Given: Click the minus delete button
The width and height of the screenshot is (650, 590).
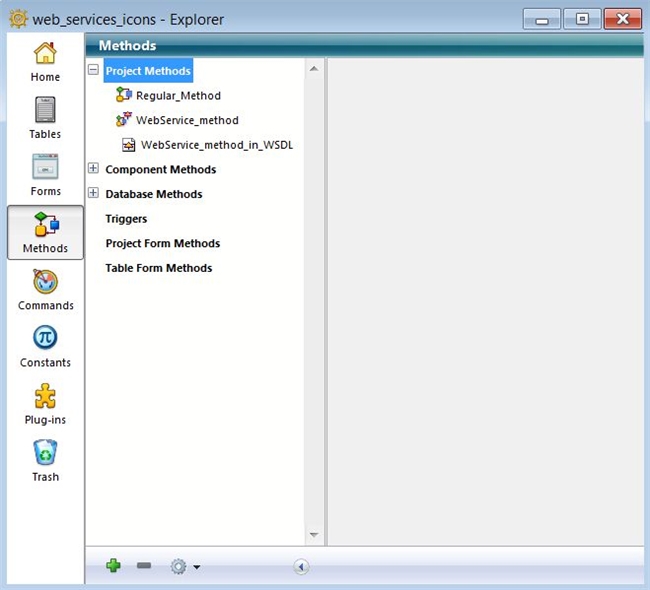Looking at the screenshot, I should pos(144,566).
